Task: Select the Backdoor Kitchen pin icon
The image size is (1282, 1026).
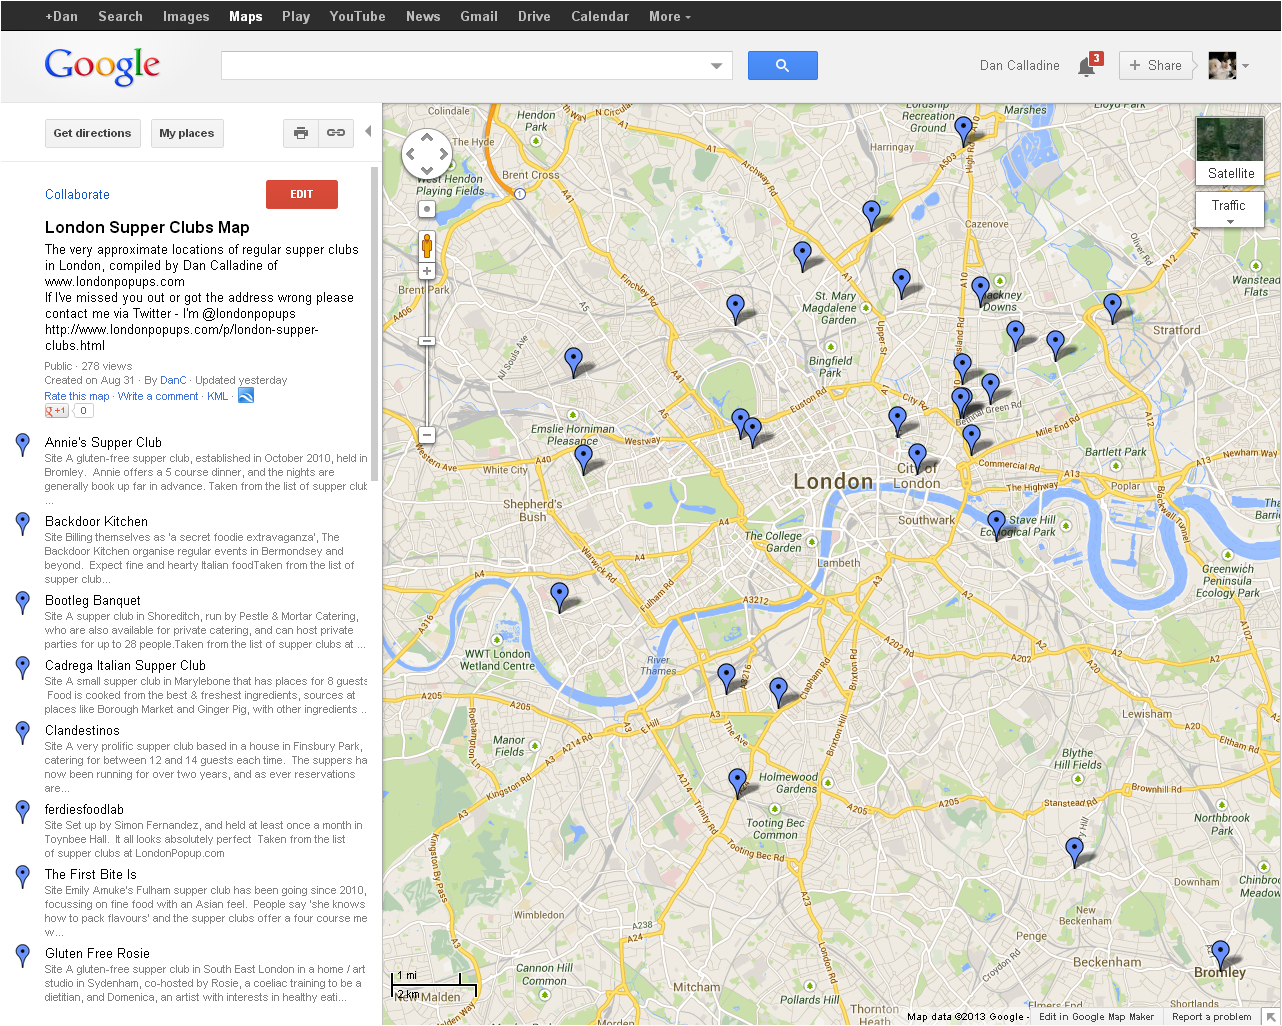Action: tap(23, 524)
